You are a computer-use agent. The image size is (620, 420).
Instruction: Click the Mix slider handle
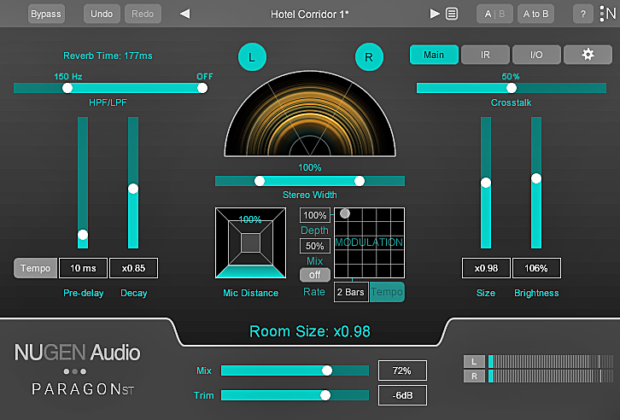click(327, 371)
